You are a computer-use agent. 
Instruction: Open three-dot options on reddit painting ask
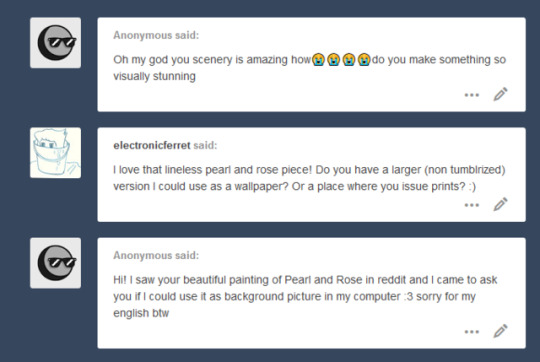tap(471, 332)
